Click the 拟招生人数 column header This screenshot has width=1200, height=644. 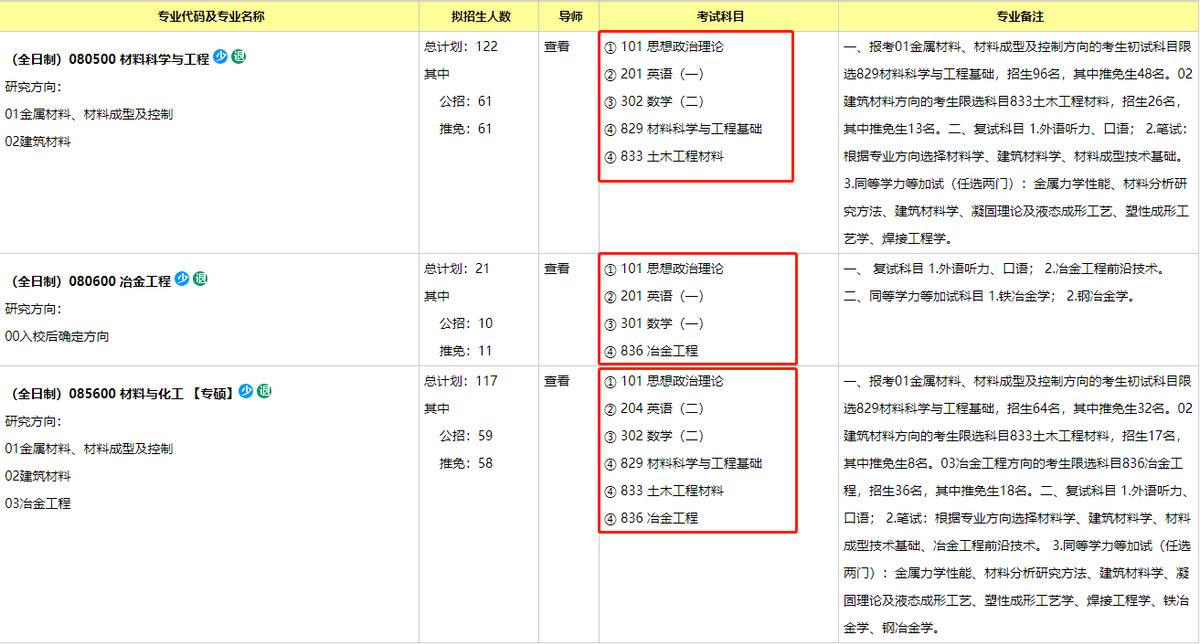point(479,16)
